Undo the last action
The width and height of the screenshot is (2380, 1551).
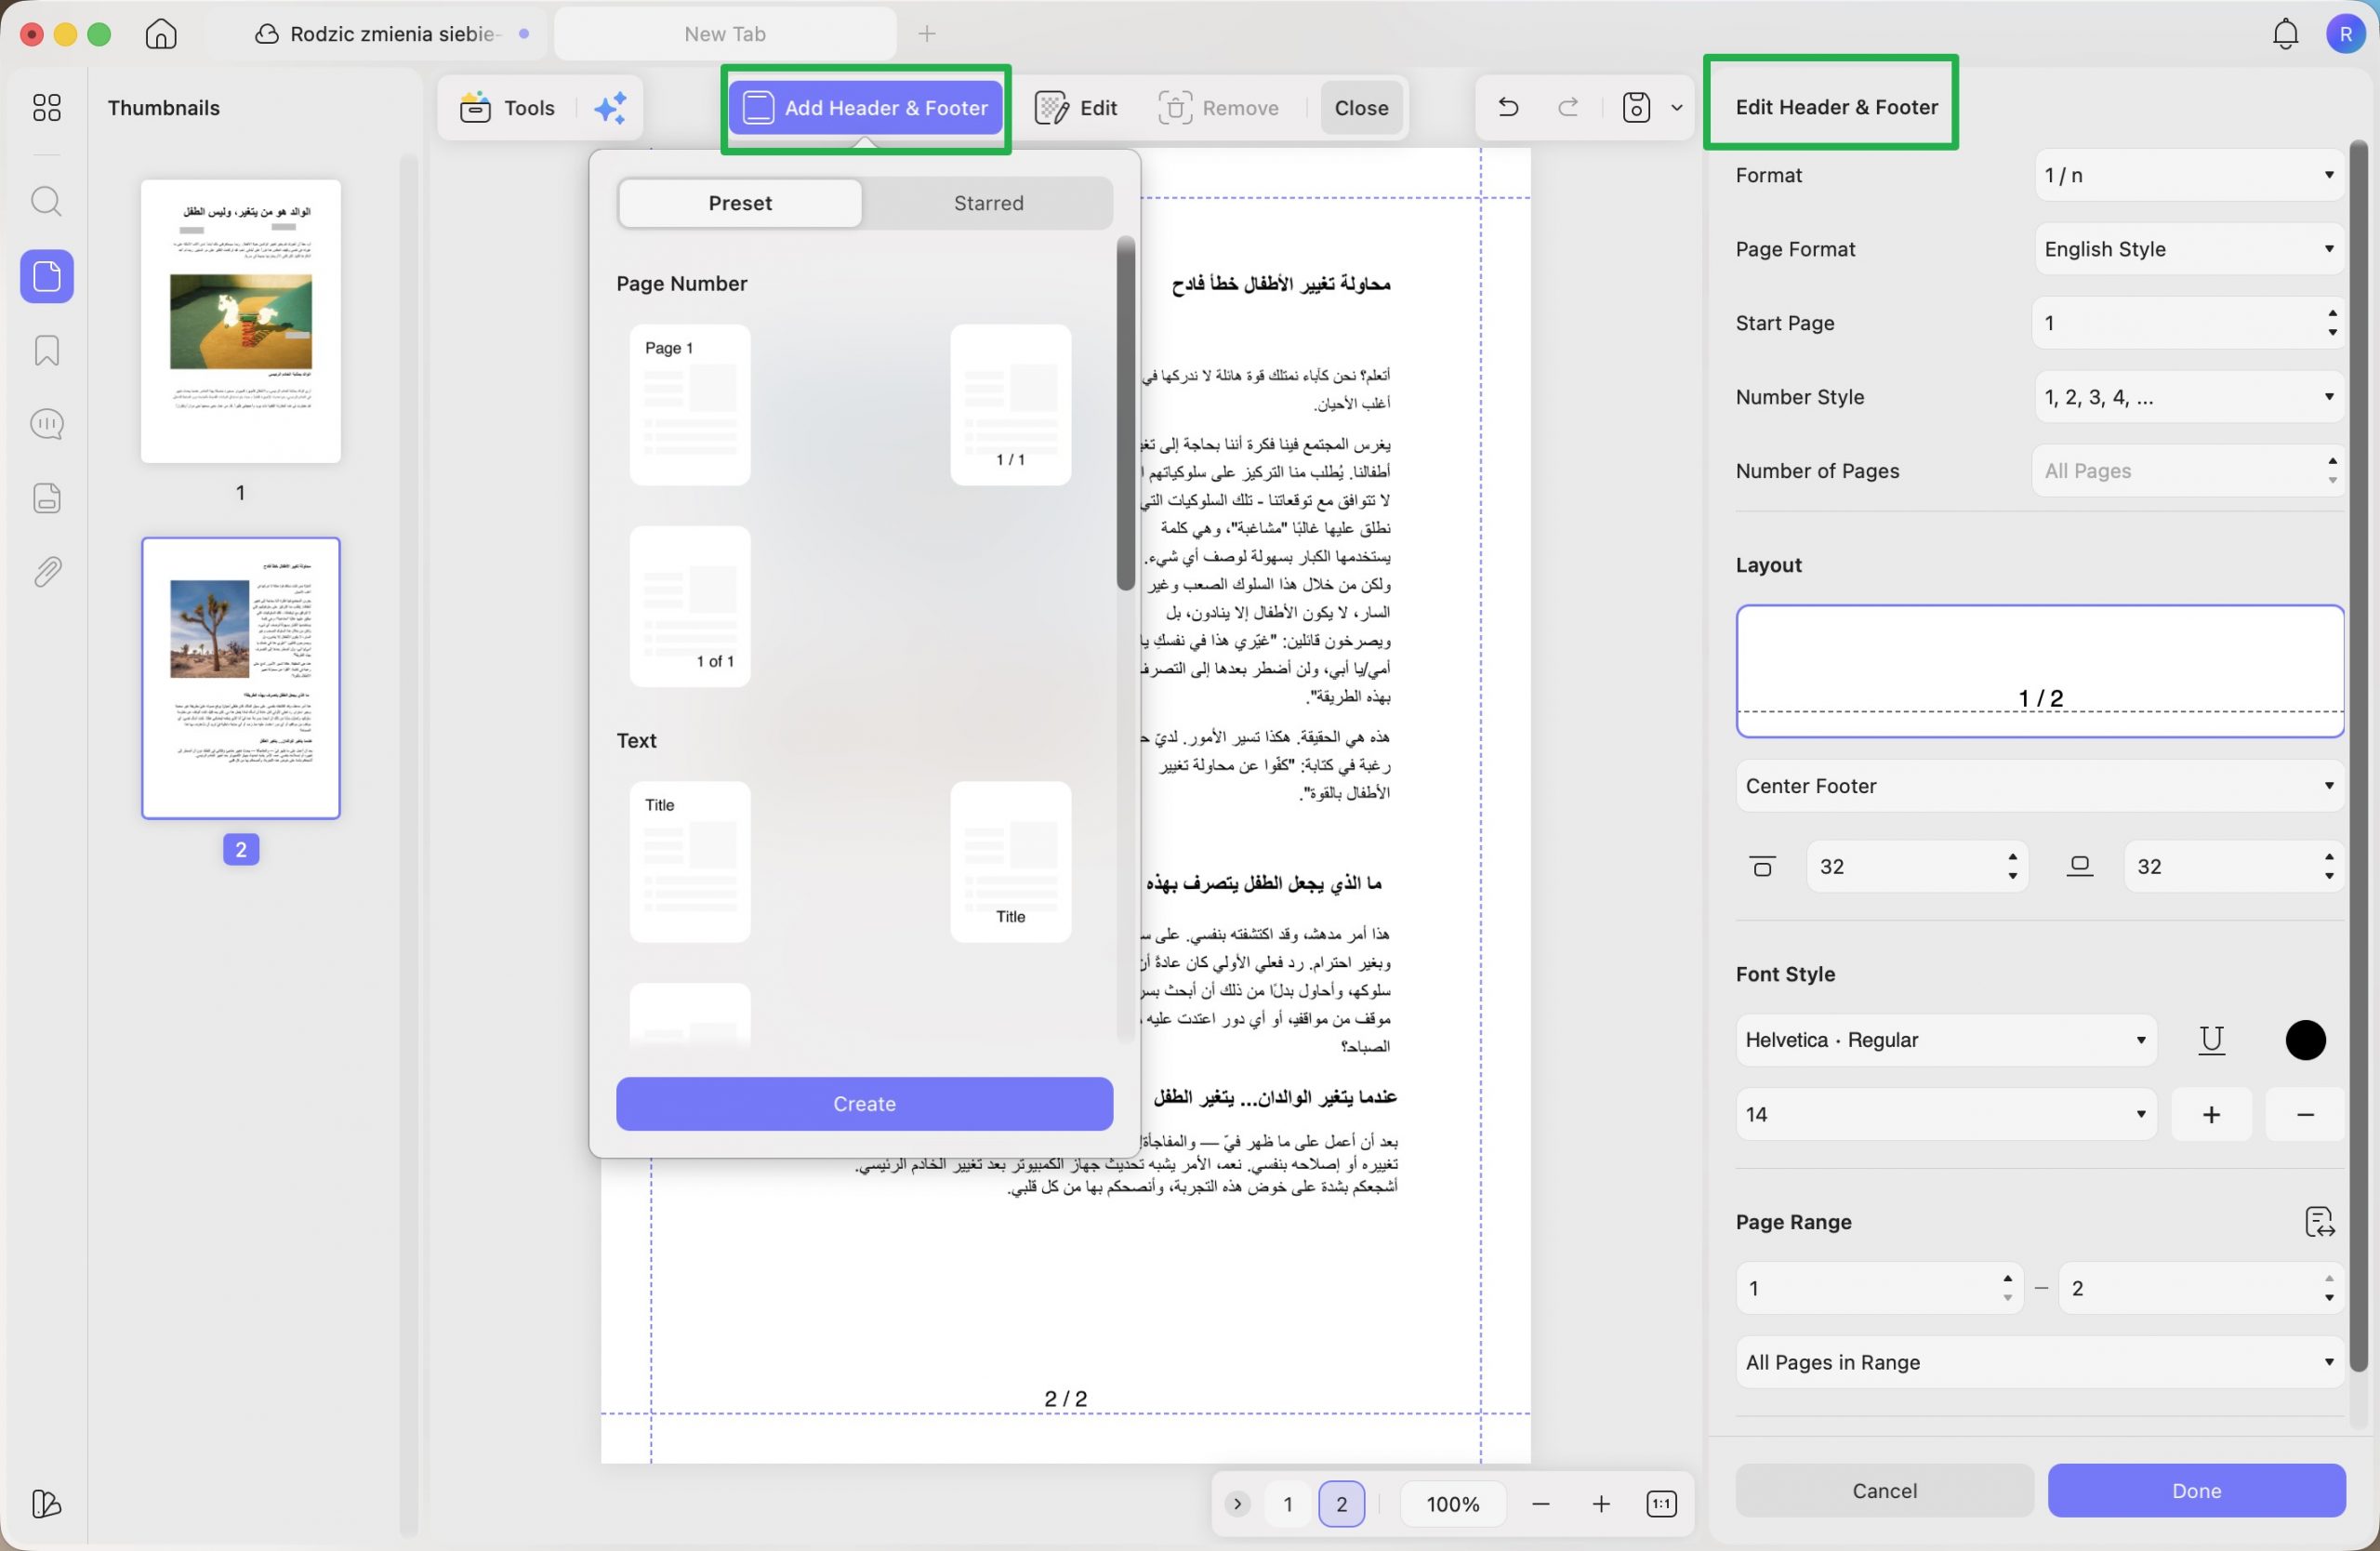click(1508, 106)
